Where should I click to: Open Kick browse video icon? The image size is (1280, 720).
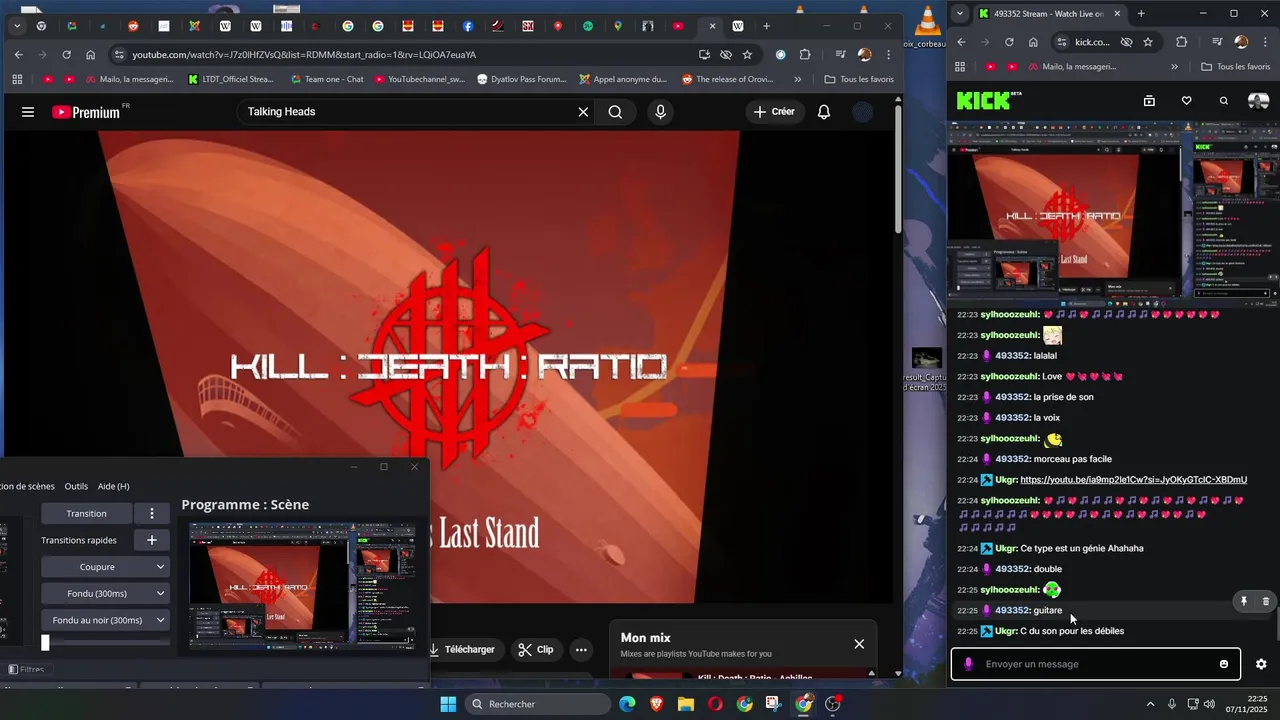tap(1150, 100)
